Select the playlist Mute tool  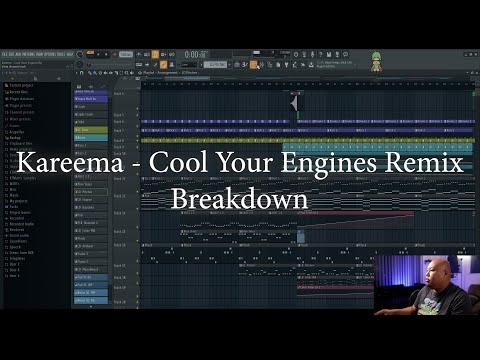point(105,73)
